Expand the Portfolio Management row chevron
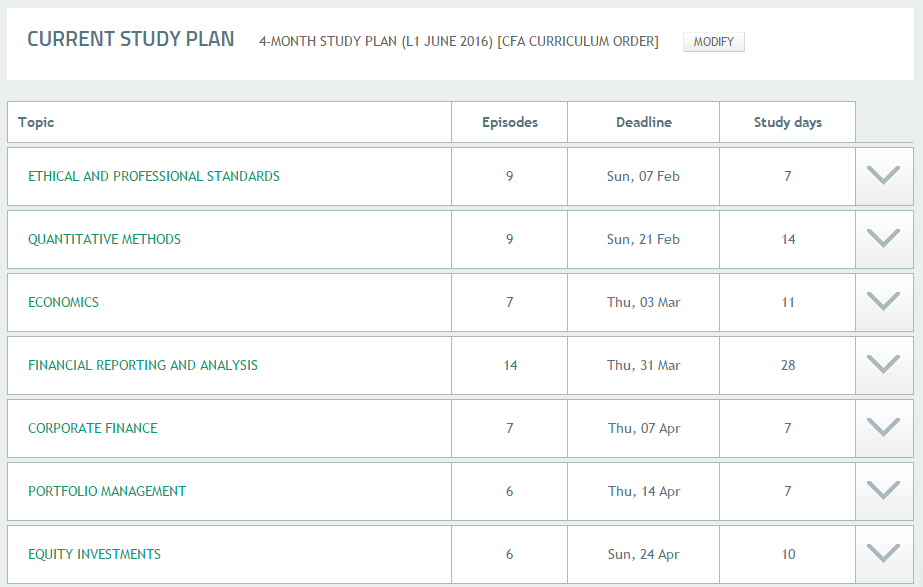The image size is (923, 587). pos(884,491)
